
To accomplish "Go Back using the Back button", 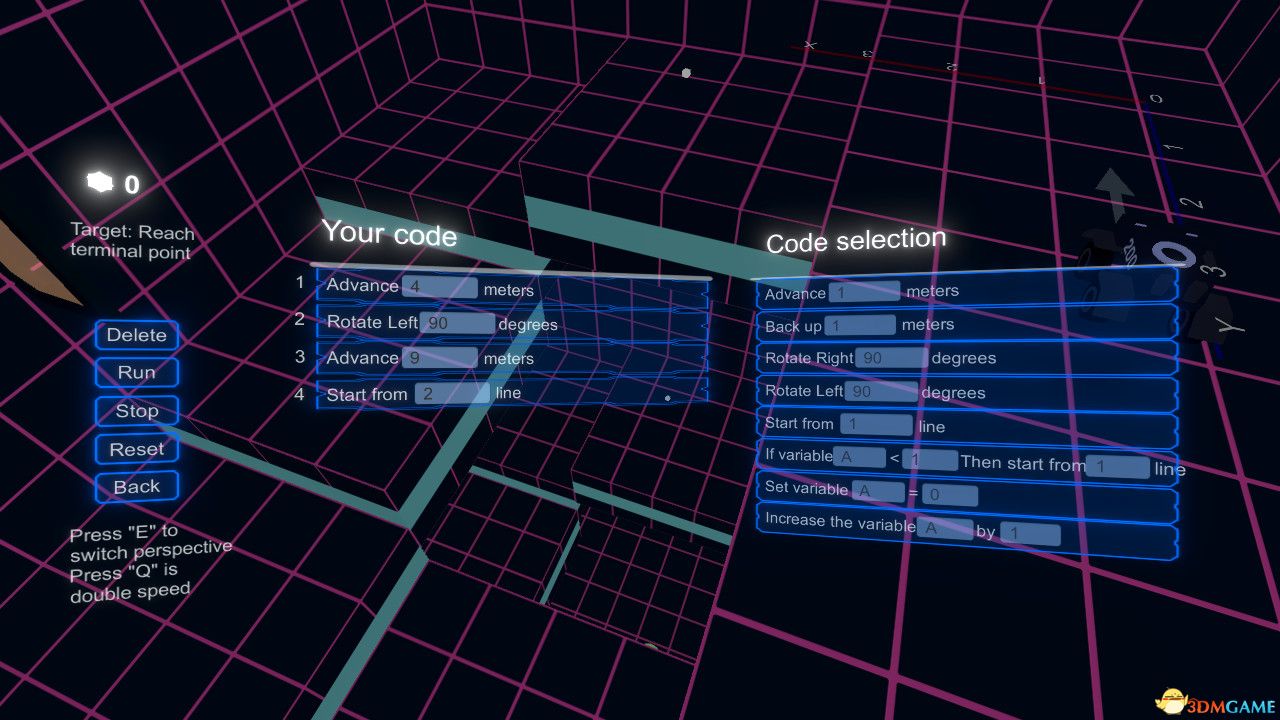I will coord(137,487).
